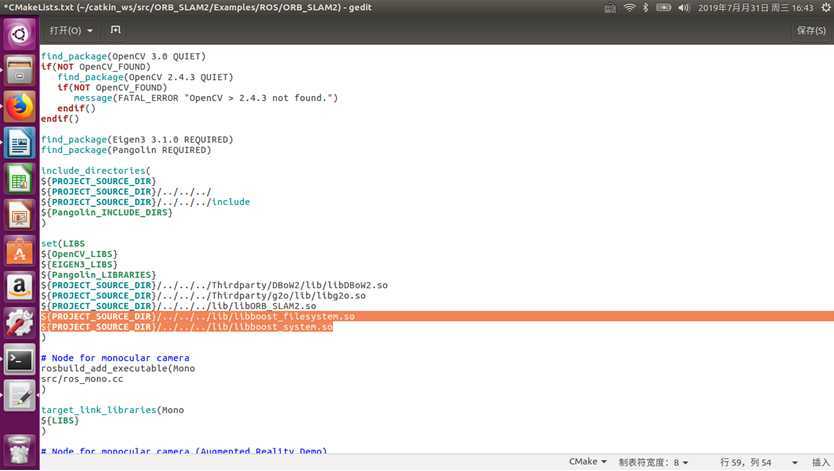
Task: Select the gedit text editor dock icon
Action: pos(20,396)
